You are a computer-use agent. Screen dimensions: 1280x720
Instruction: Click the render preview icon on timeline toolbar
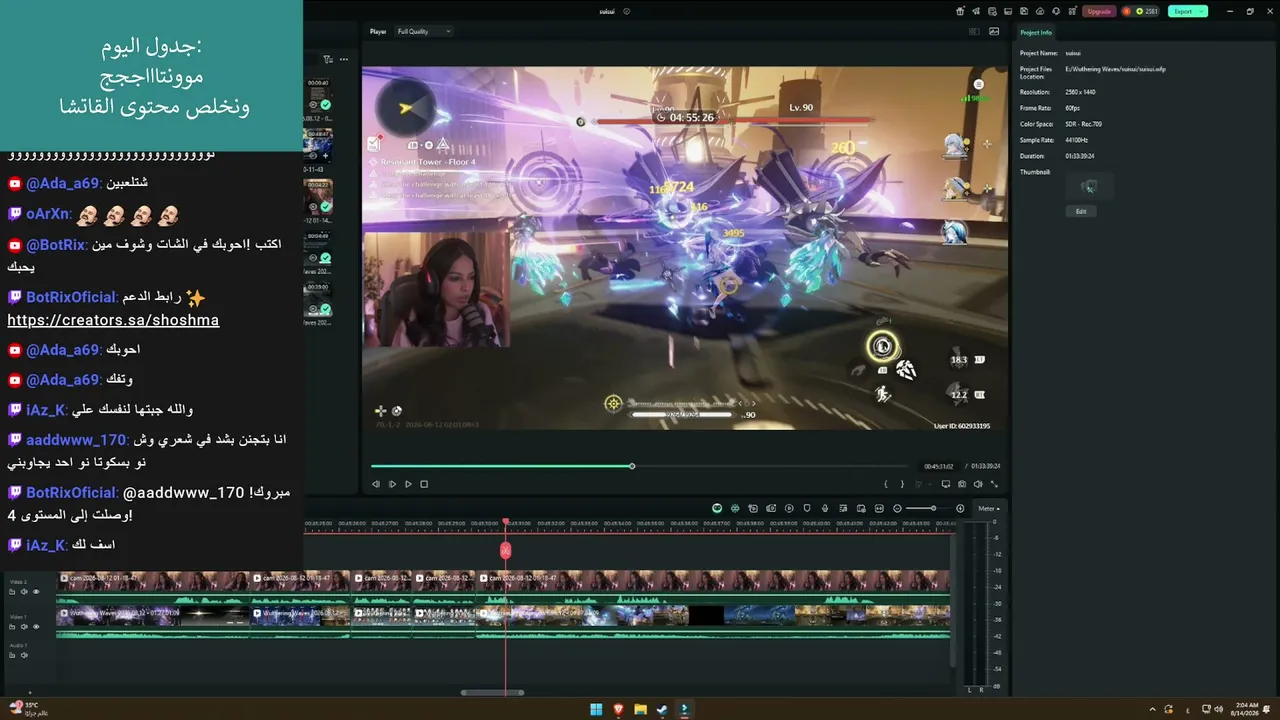789,508
